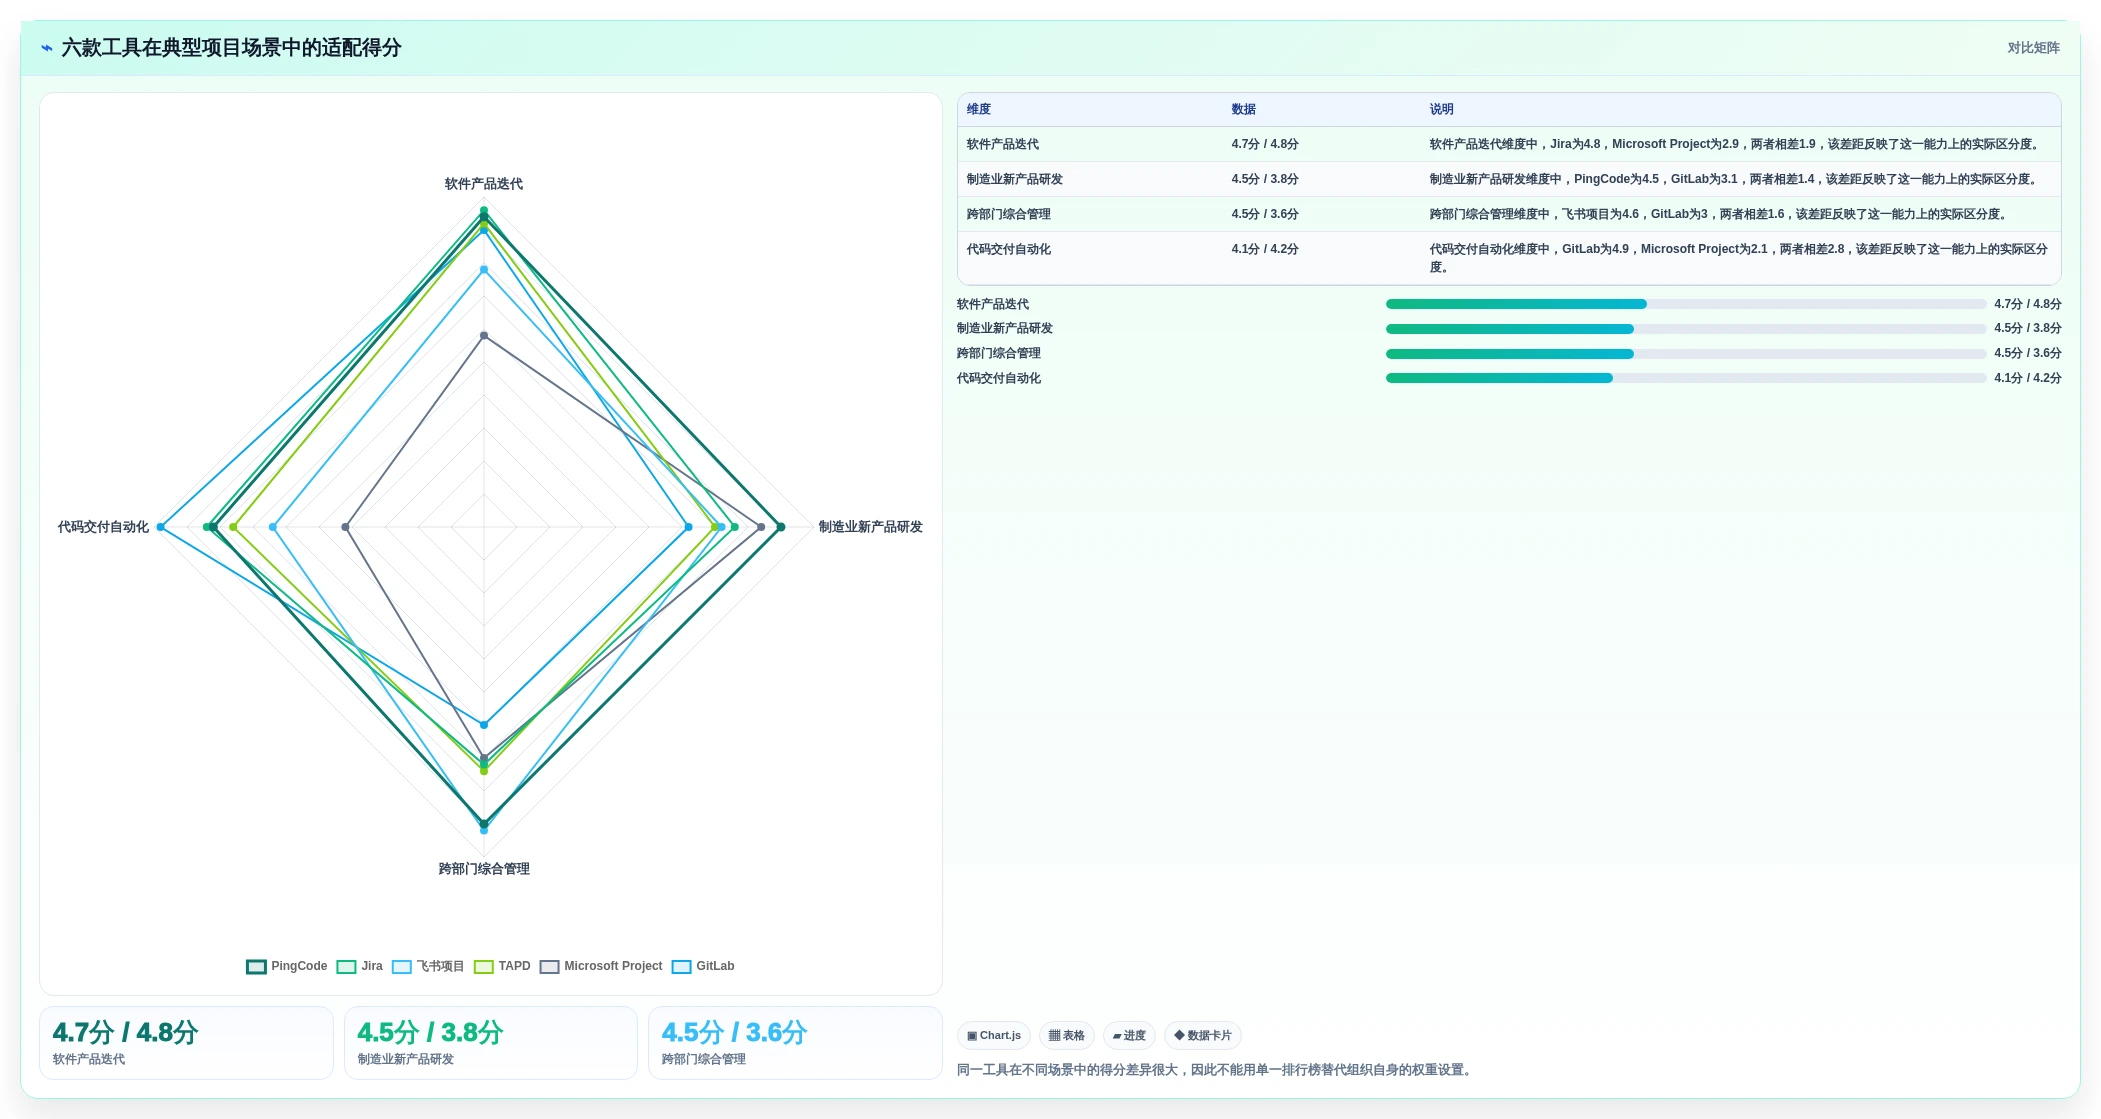2101x1119 pixels.
Task: Click the 4.1分 / 4.2分 table data cell
Action: pos(1322,258)
